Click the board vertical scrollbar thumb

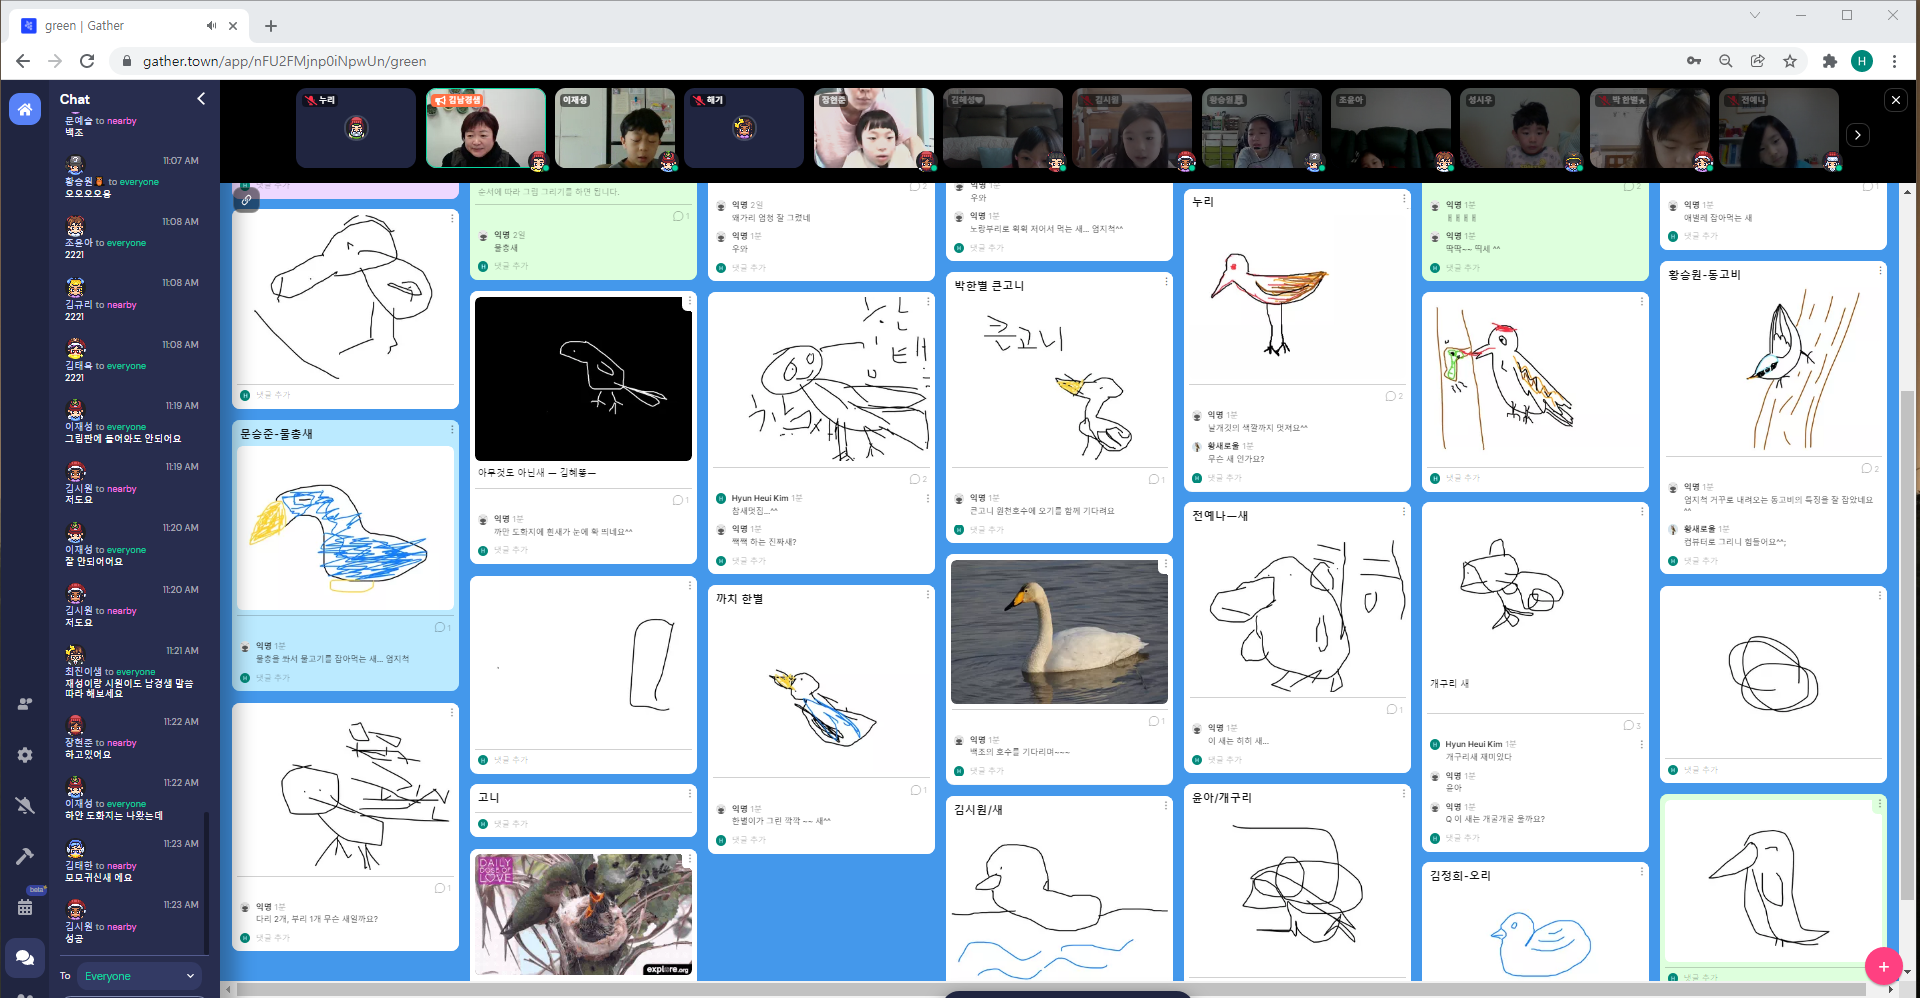(1907, 645)
